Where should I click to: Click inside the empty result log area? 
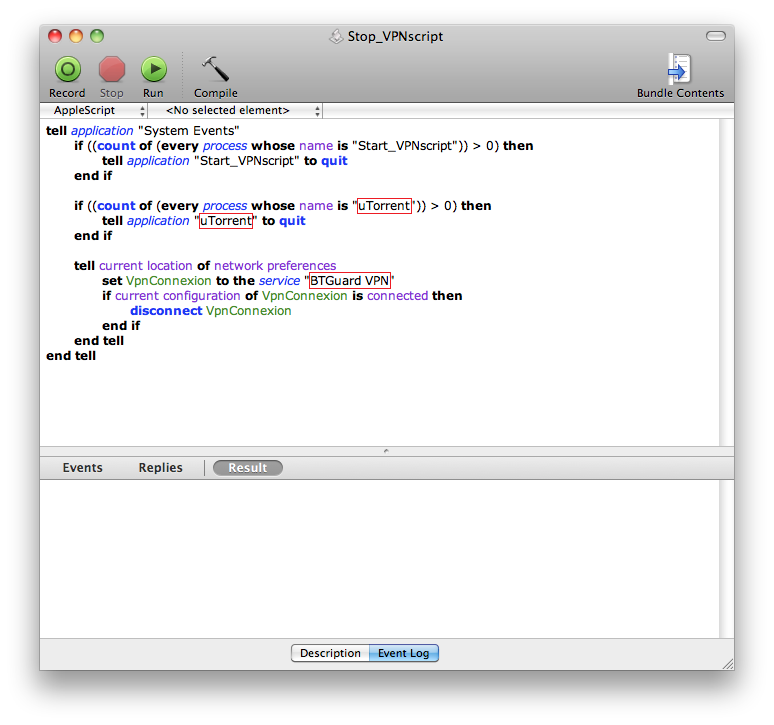(x=386, y=558)
